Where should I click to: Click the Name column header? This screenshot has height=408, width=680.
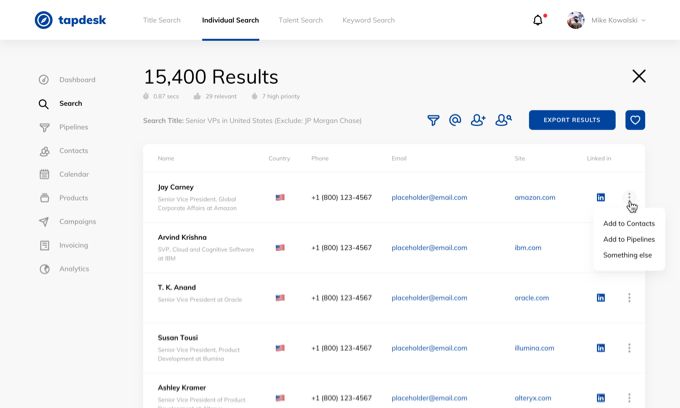[166, 158]
